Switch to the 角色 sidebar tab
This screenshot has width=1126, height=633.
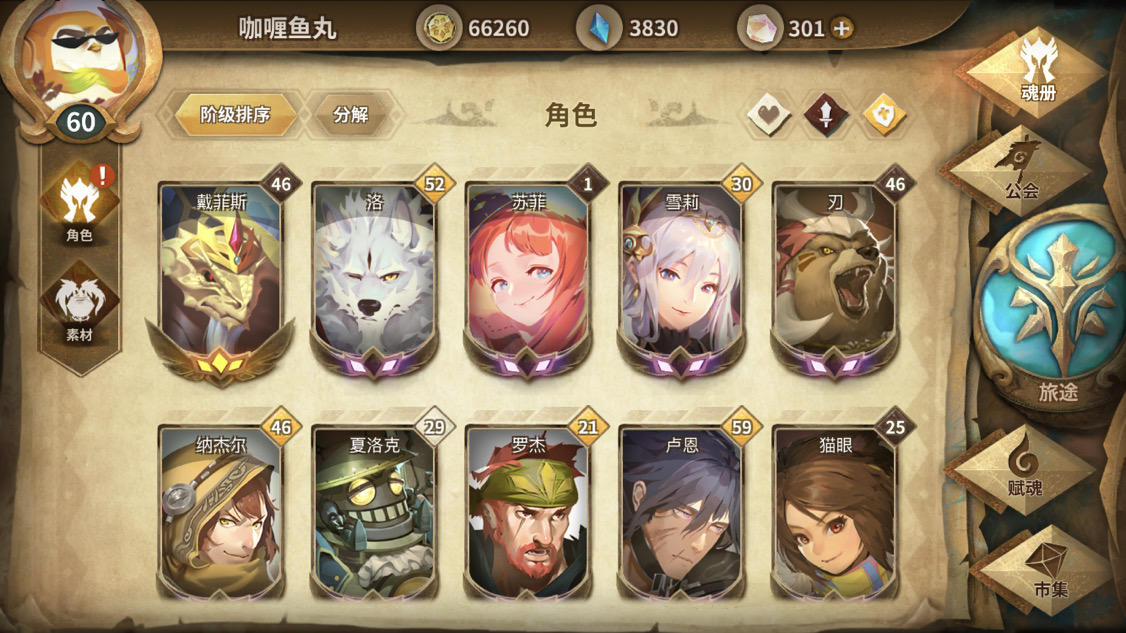pyautogui.click(x=79, y=207)
